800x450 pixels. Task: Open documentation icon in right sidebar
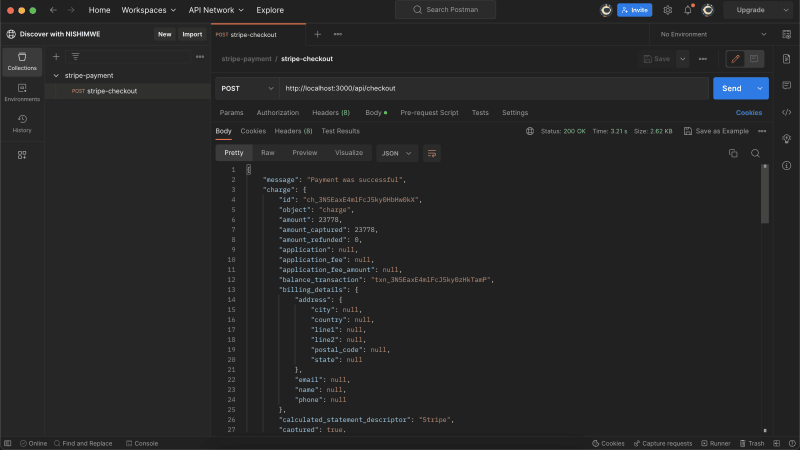tap(786, 59)
